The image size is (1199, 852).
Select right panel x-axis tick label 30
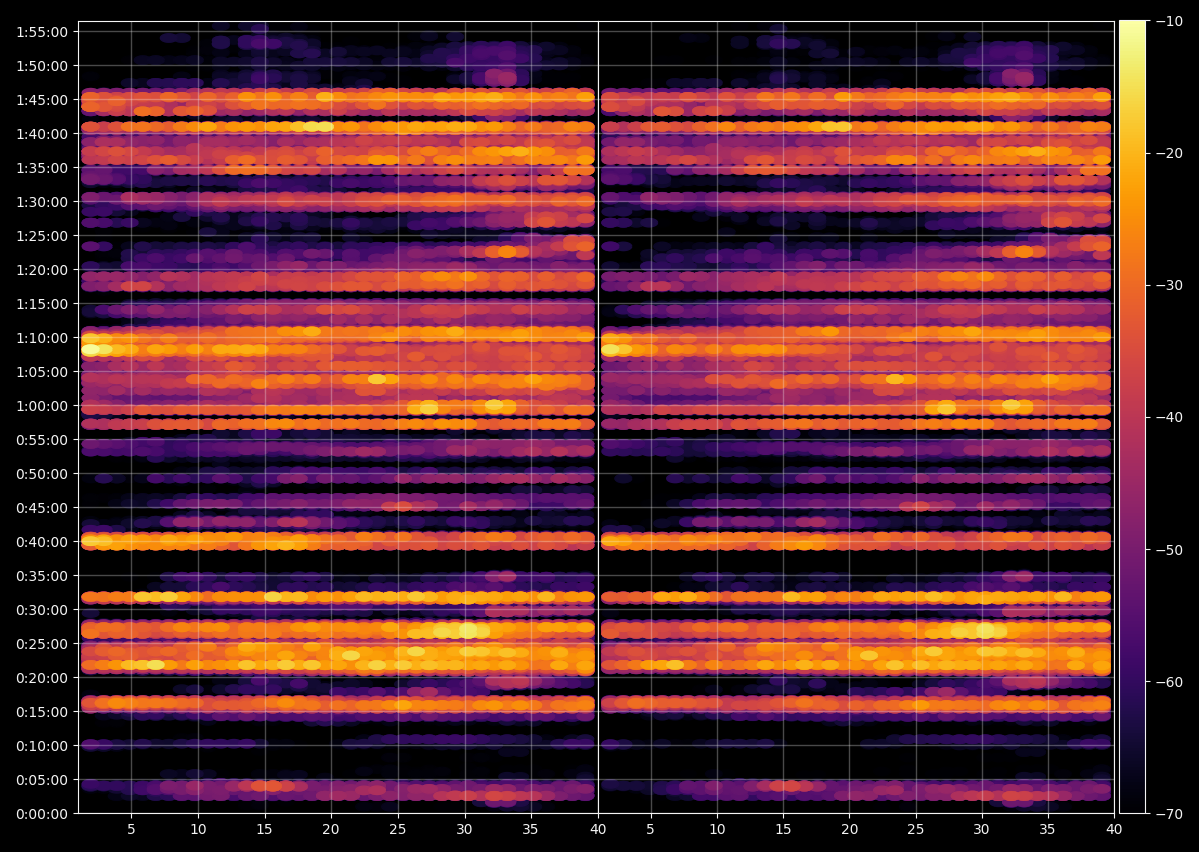coord(982,830)
